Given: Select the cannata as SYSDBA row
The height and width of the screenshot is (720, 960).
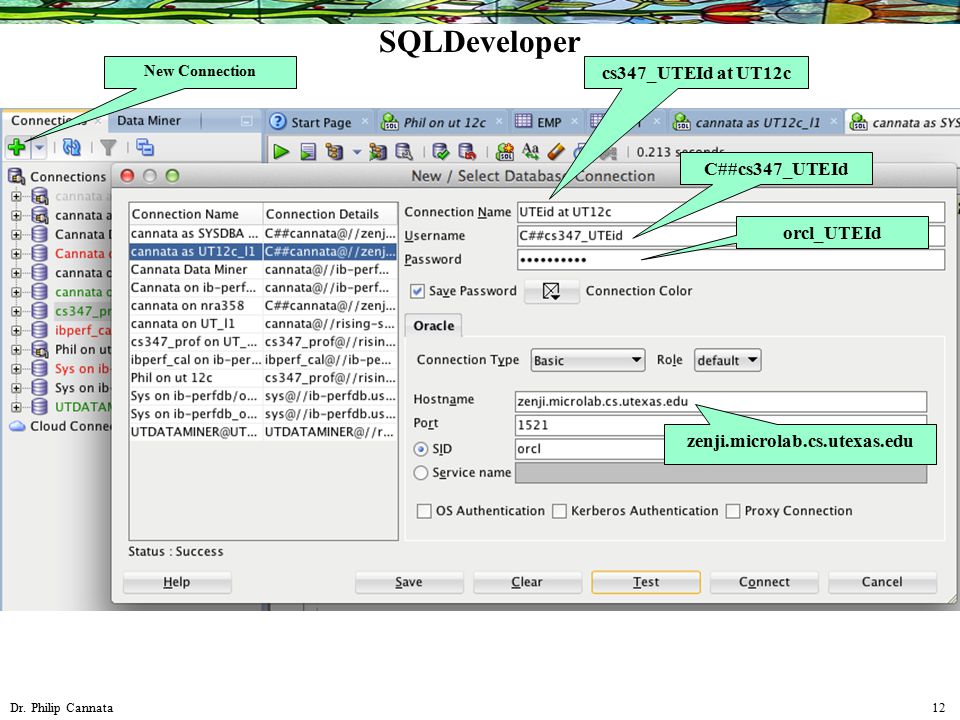Looking at the screenshot, I should coord(263,233).
